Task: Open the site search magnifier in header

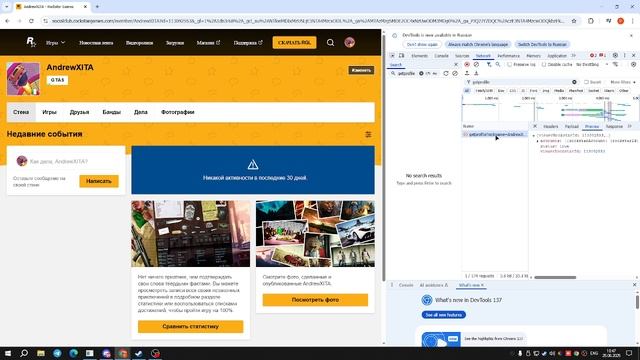Action: pyautogui.click(x=330, y=42)
